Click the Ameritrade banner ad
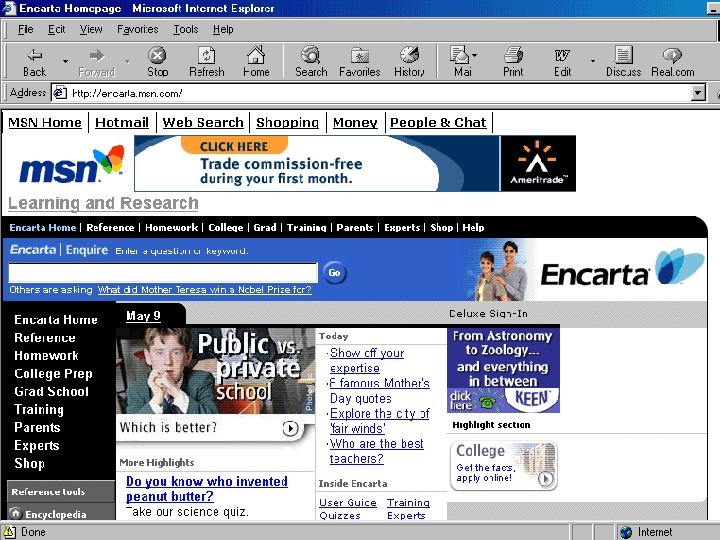Screen dimensions: 720x540 355,163
